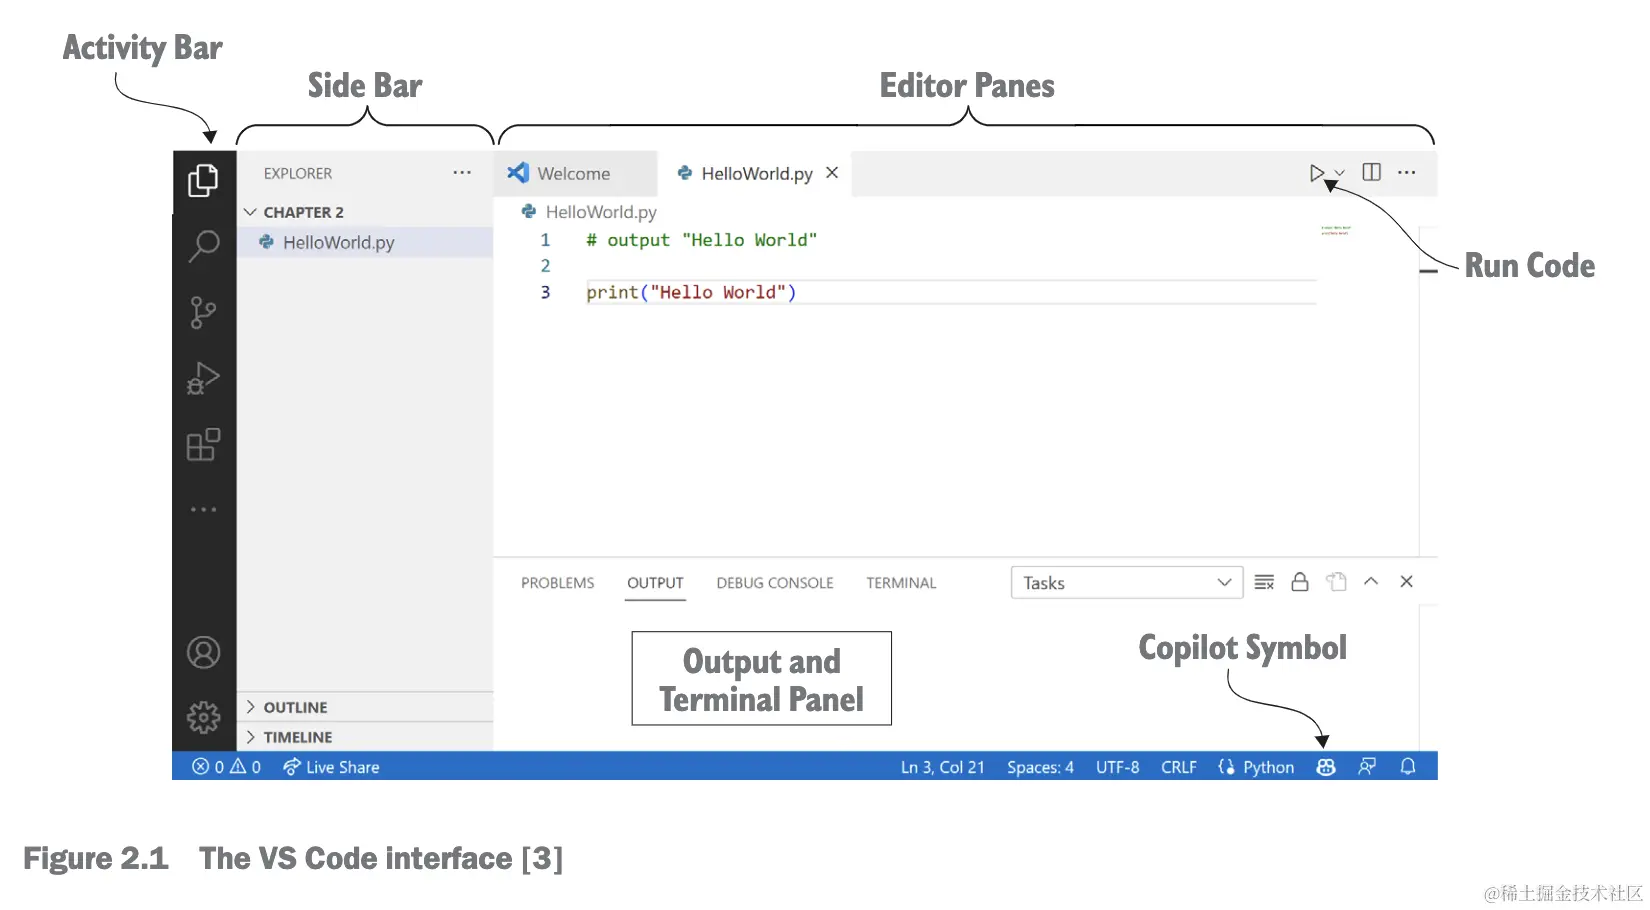This screenshot has height=910, width=1650.
Task: Click the comment on code line 1
Action: [x=702, y=240]
